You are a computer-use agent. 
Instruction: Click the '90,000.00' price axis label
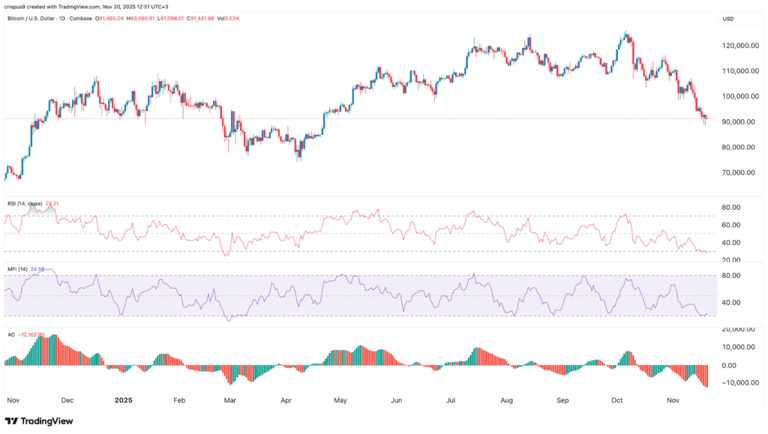[x=741, y=122]
